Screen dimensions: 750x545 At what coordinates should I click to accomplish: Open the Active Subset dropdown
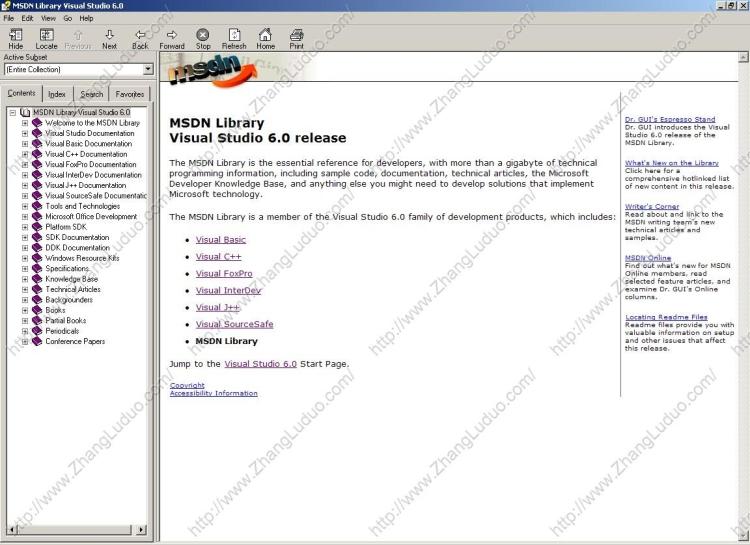point(148,69)
